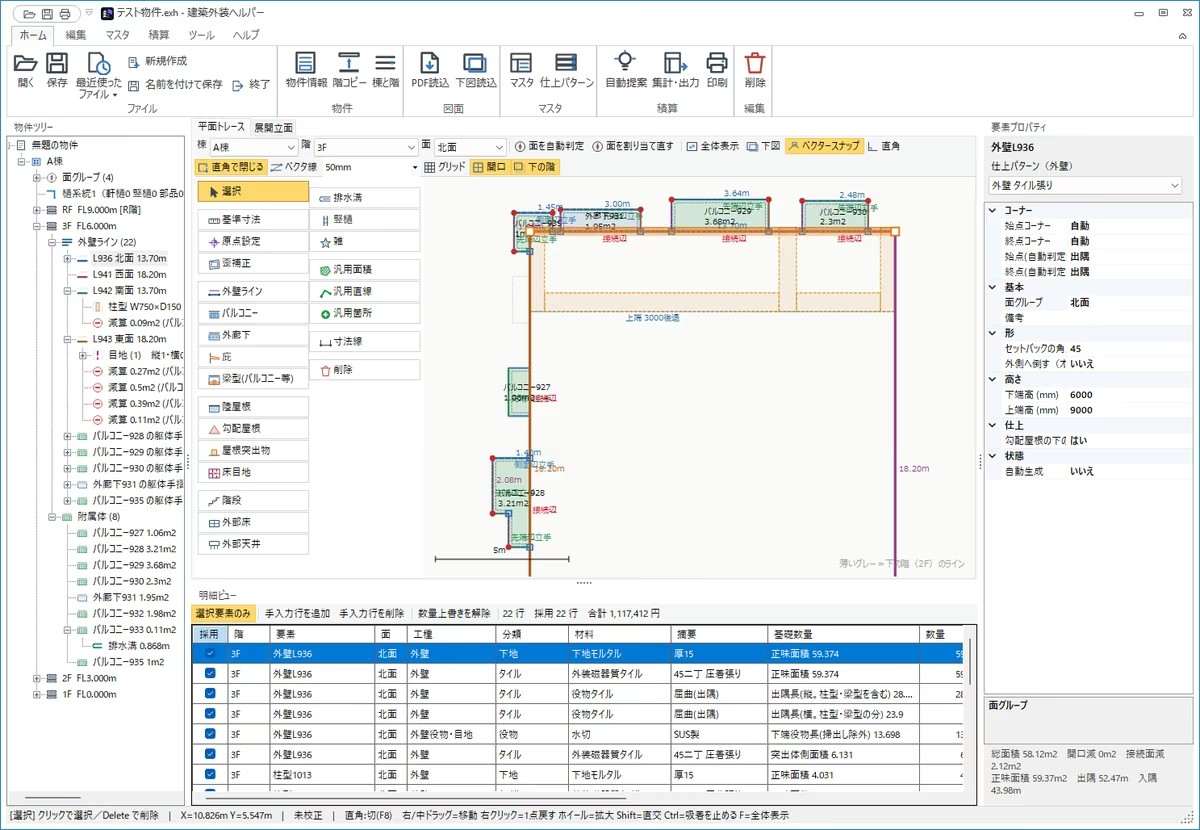The width and height of the screenshot is (1200, 830).
Task: Toggle the 下の階 overlay
Action: [535, 167]
